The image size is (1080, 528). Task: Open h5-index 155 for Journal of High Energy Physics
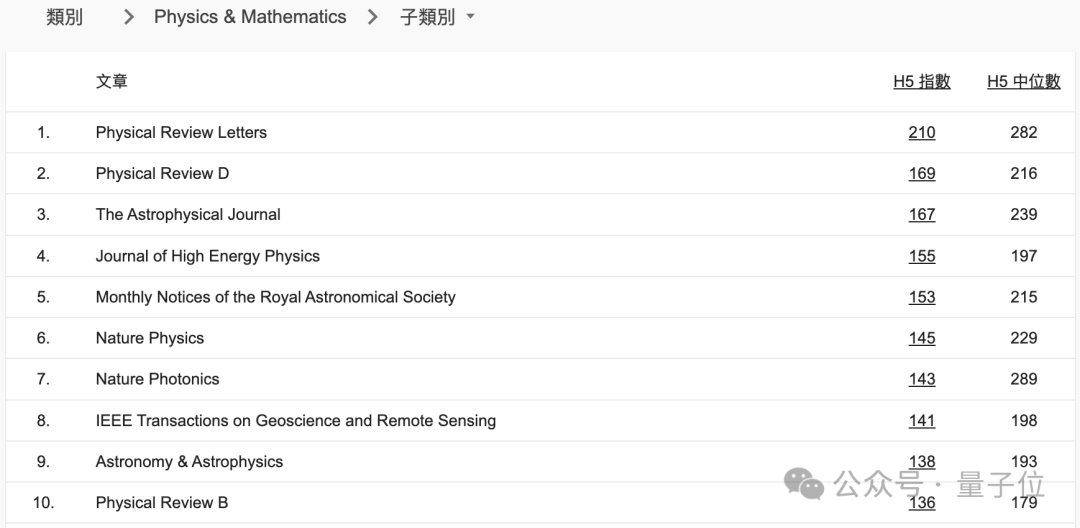pos(922,256)
